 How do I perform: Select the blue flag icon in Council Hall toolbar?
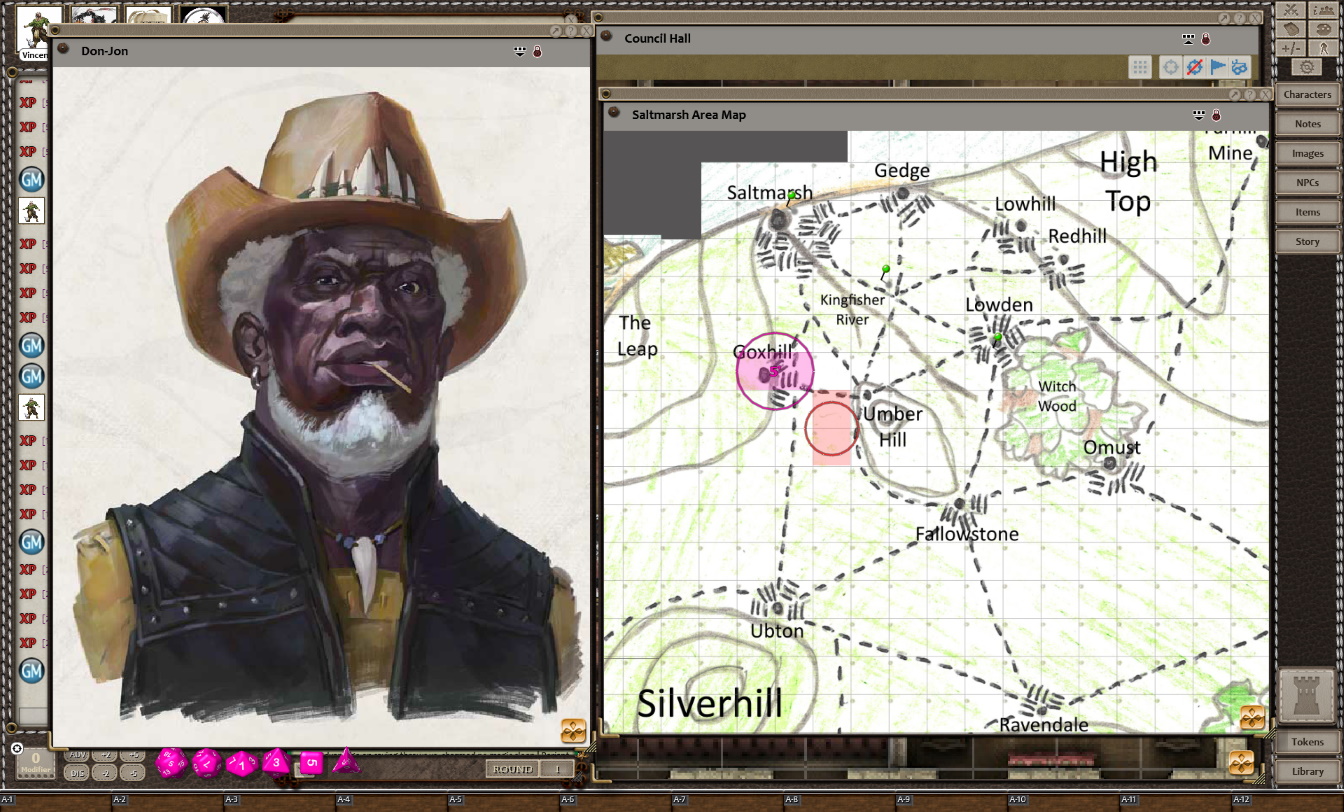tap(1217, 67)
